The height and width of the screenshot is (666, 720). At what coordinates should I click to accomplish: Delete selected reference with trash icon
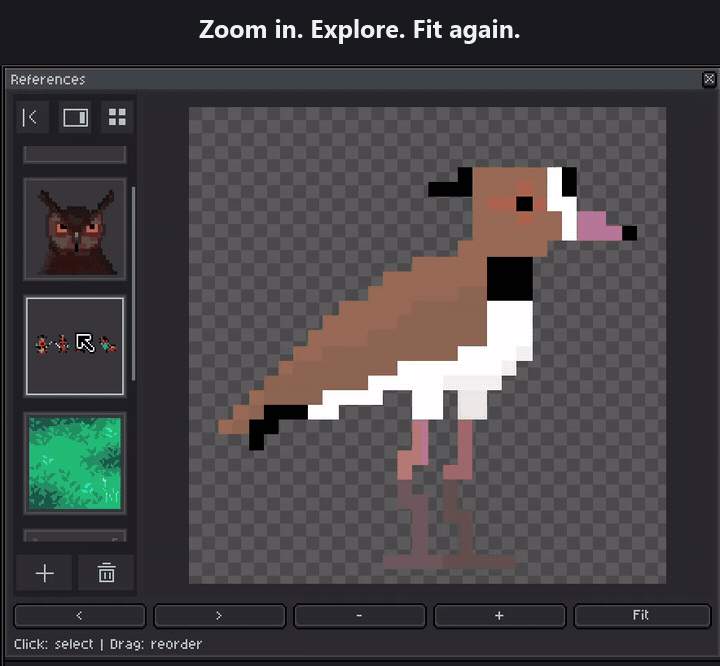click(106, 573)
